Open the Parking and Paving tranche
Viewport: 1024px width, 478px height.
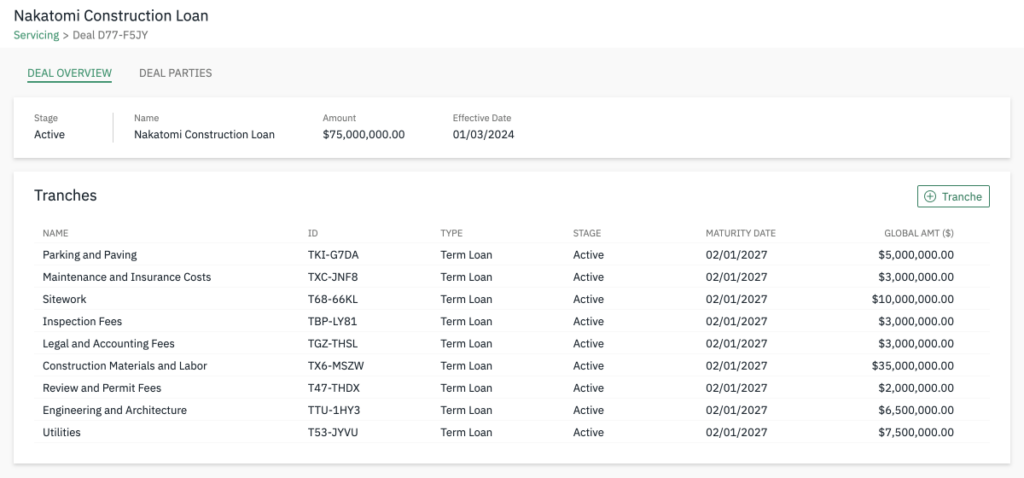click(90, 255)
